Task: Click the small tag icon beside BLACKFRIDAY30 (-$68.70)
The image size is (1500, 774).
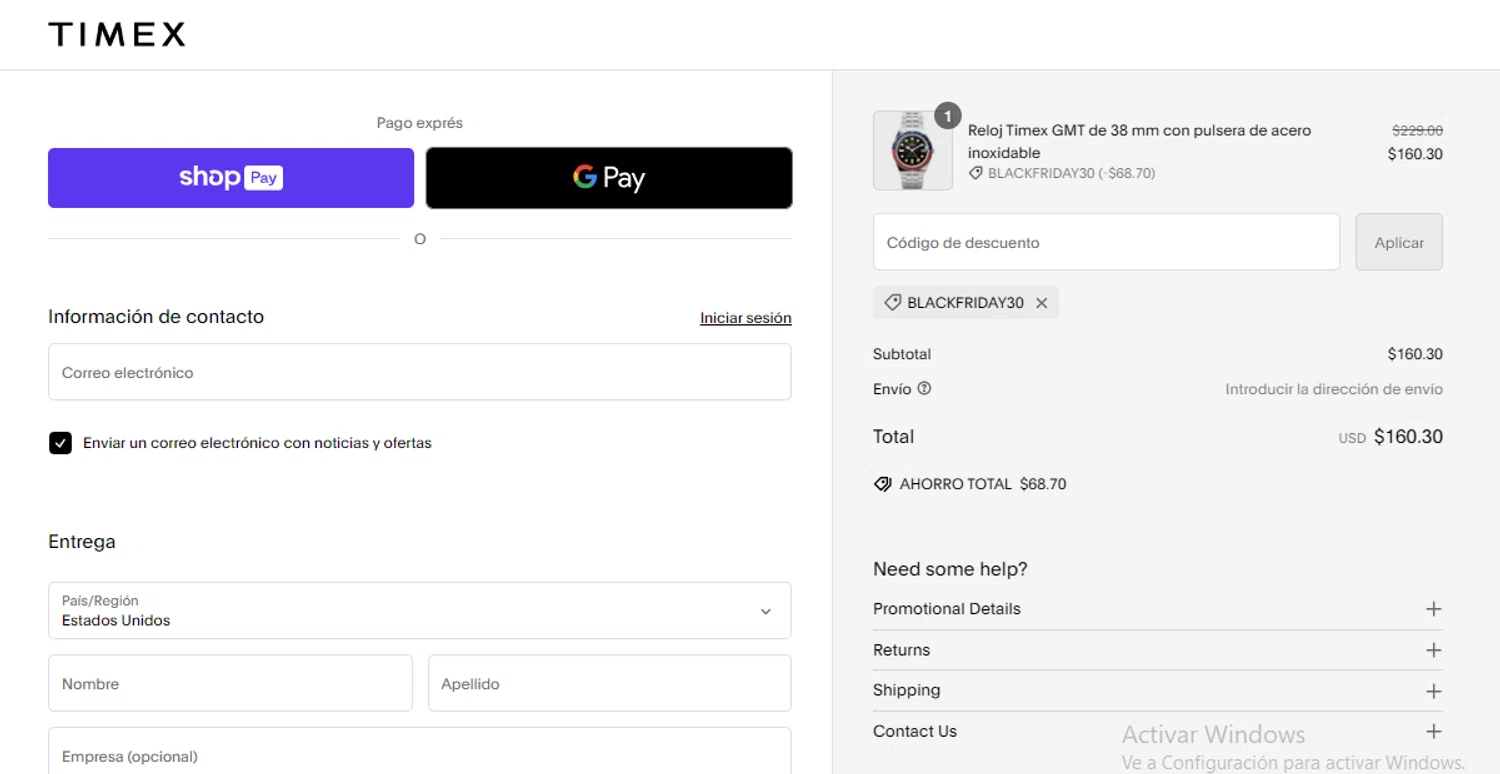Action: click(x=976, y=173)
